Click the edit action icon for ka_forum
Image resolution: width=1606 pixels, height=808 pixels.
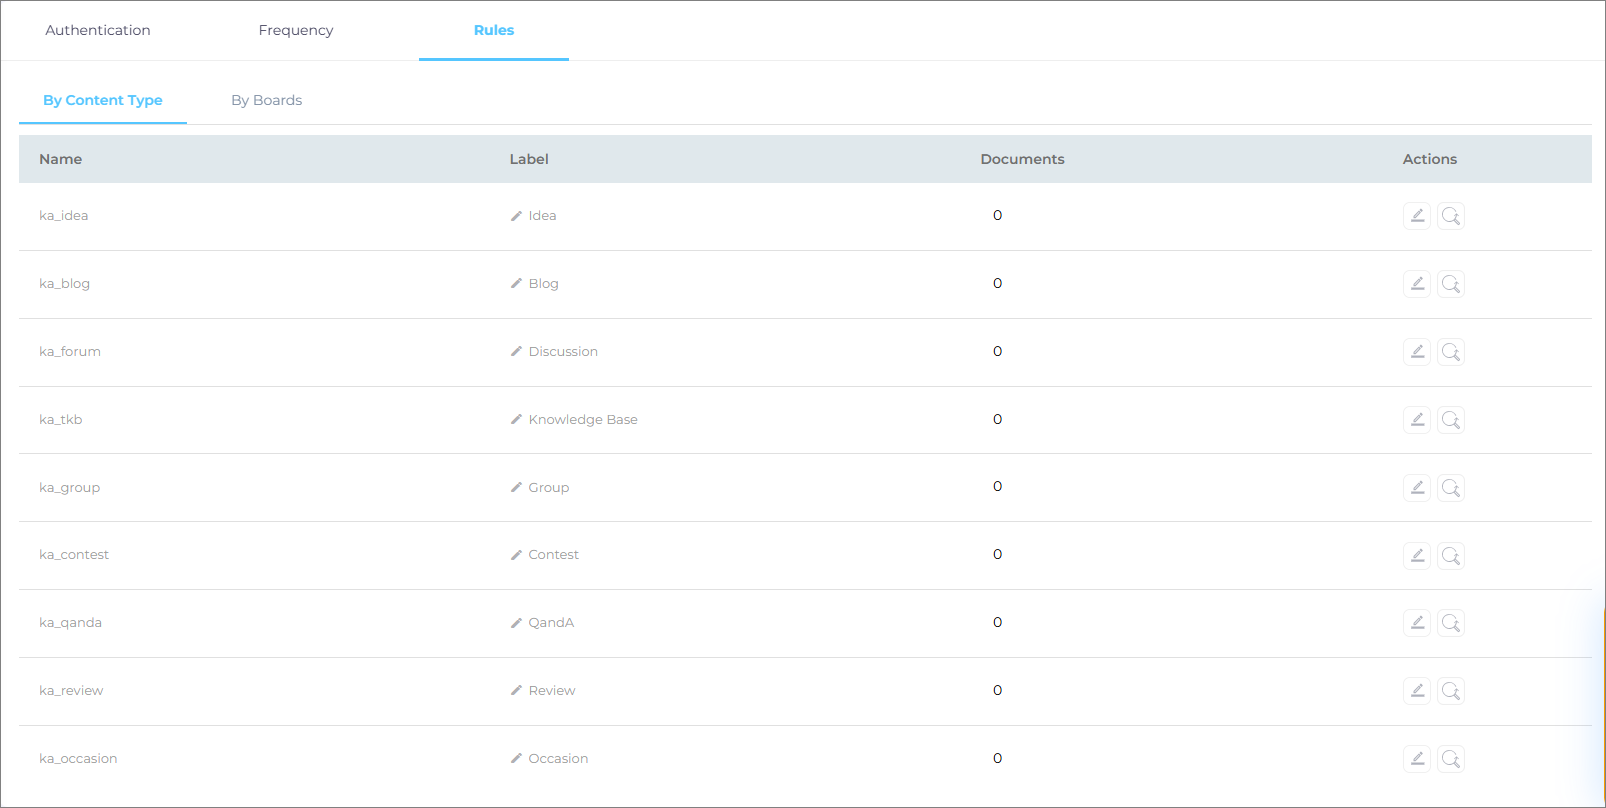click(1417, 352)
